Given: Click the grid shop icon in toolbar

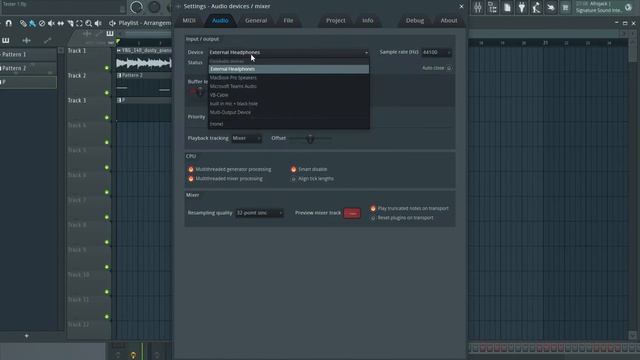Looking at the screenshot, I should pos(565,7).
